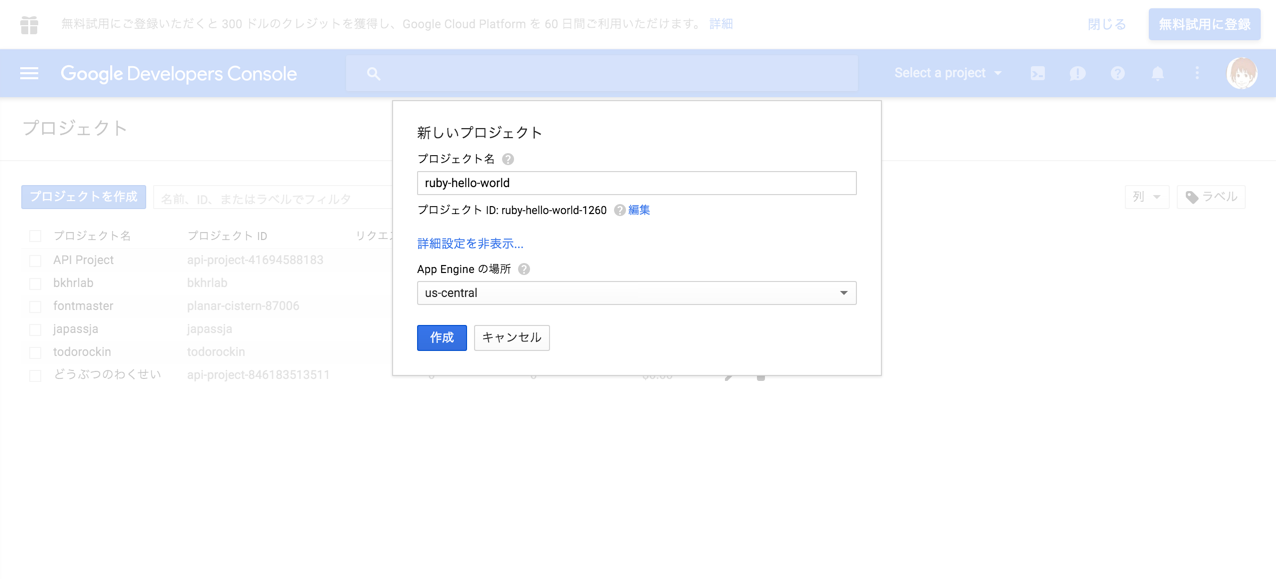Open the todorockin project name
1276x579 pixels.
82,352
